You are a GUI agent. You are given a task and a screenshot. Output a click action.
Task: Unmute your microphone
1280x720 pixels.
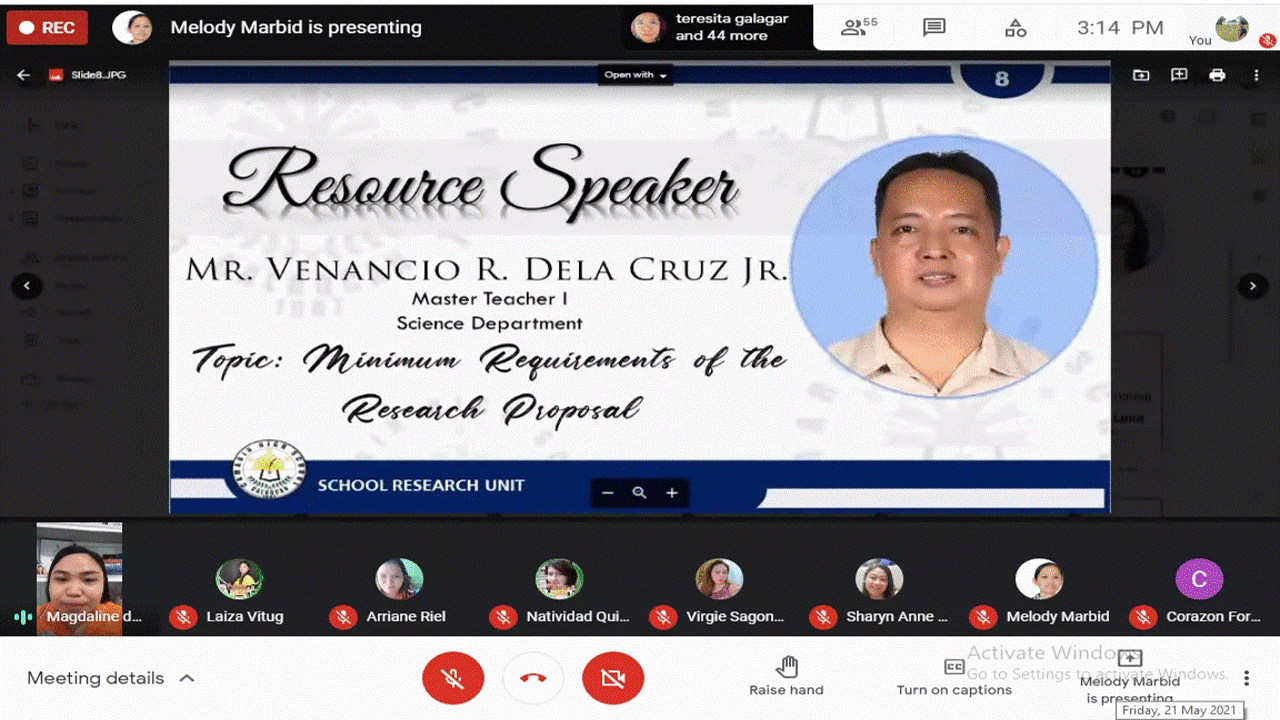pyautogui.click(x=453, y=680)
